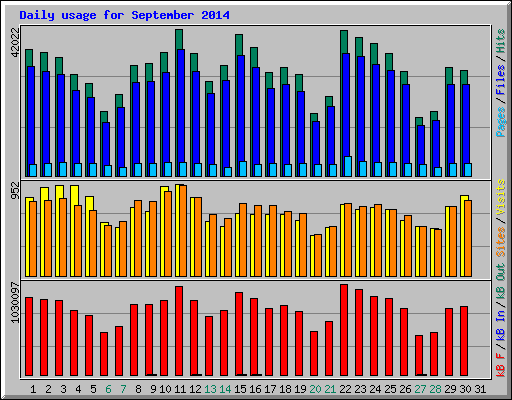Click x-axis day label 4
512x400 pixels.
pos(78,389)
